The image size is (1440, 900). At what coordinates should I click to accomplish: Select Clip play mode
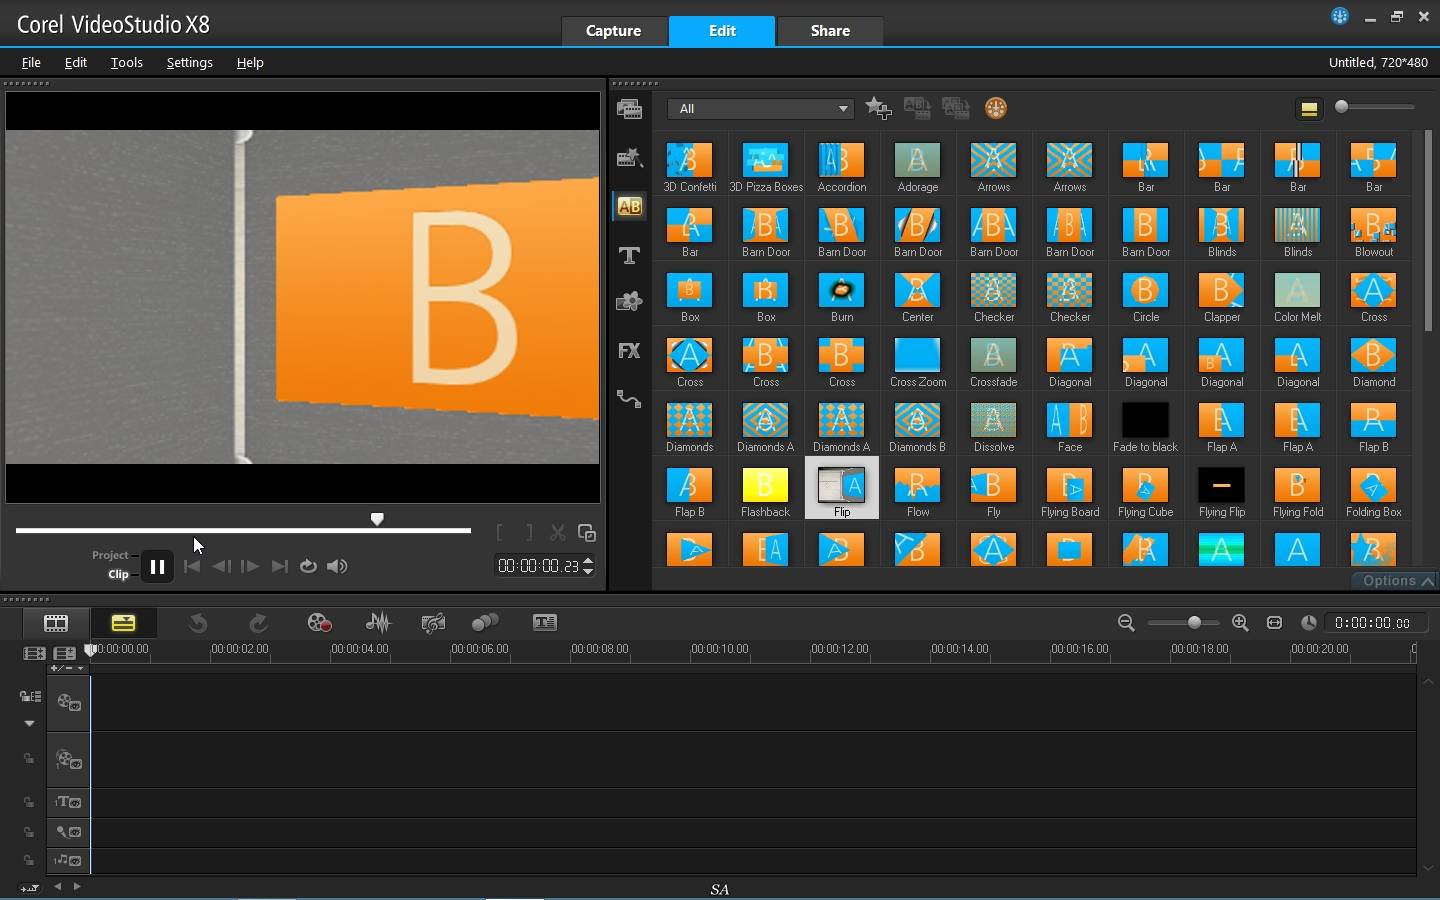(x=118, y=574)
